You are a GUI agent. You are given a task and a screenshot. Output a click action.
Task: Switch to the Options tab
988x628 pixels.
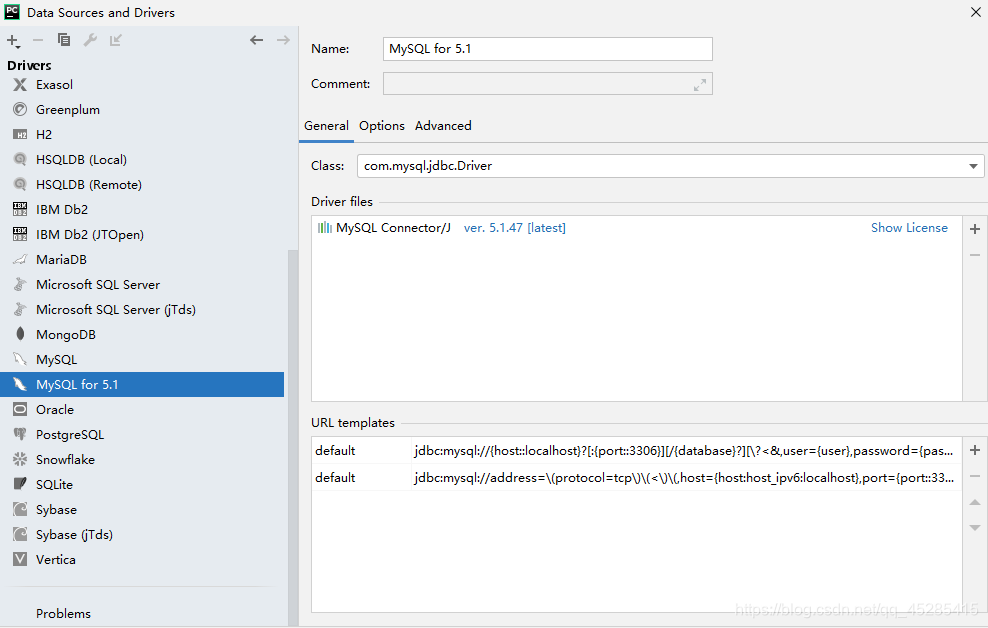coord(382,126)
